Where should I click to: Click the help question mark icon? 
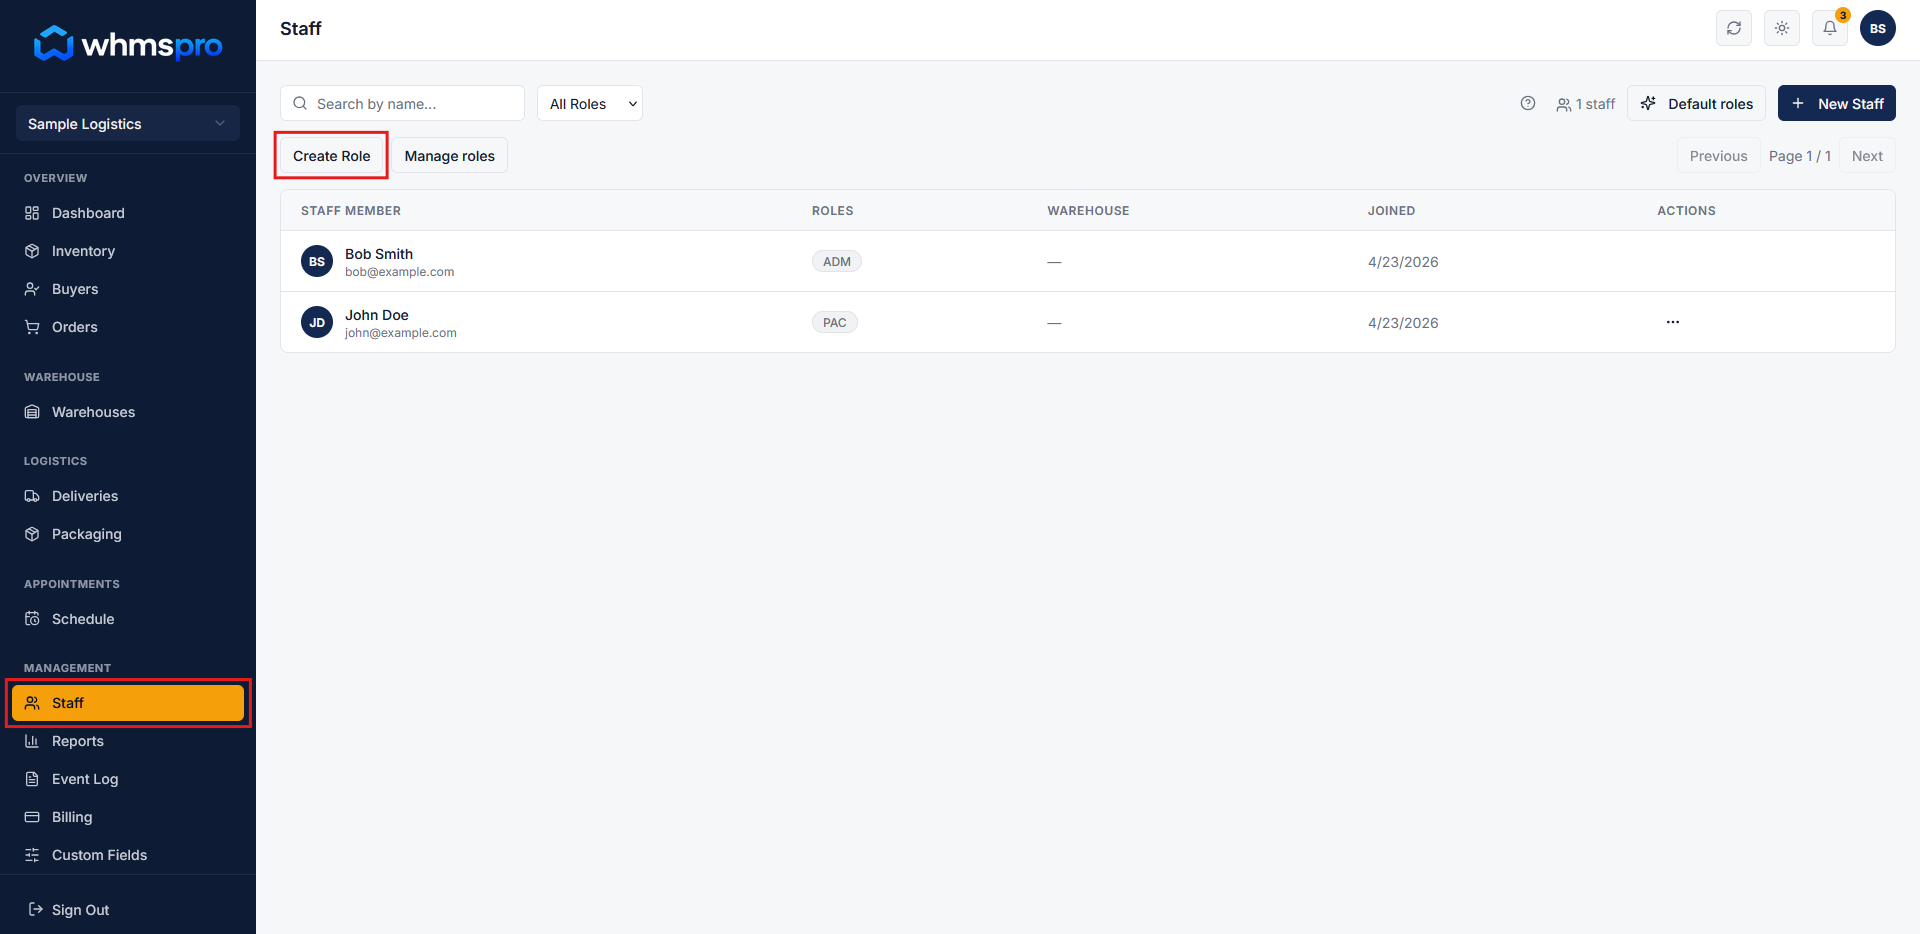pos(1528,103)
